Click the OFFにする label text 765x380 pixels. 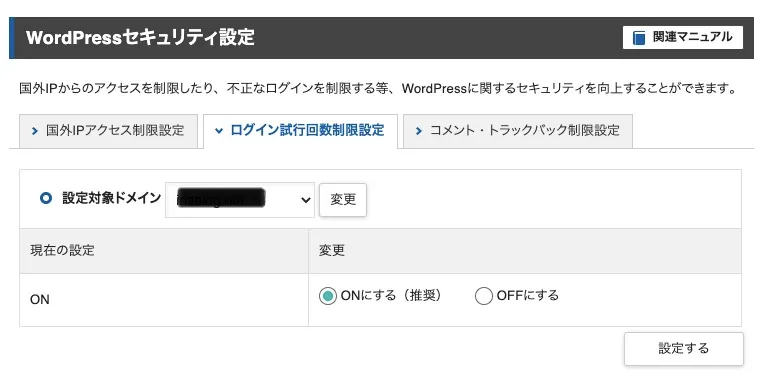[x=527, y=295]
